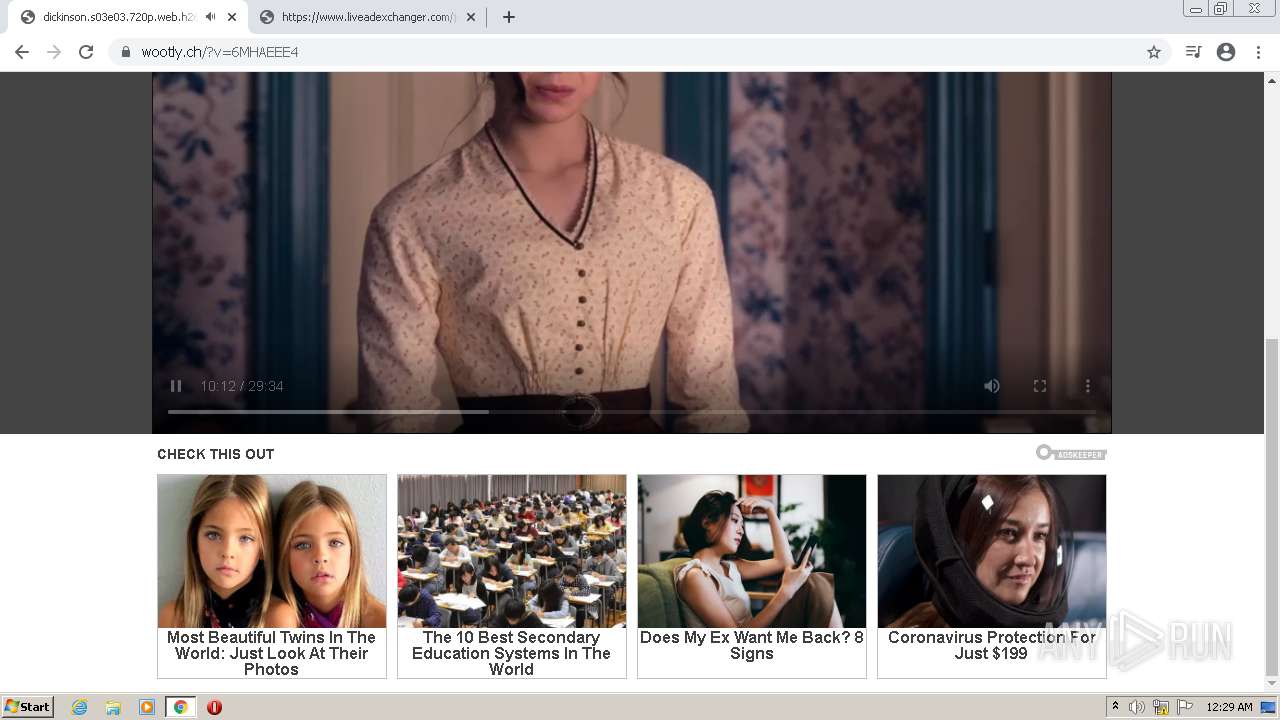Click the Adskeeper logo
Viewport: 1280px width, 720px height.
coord(1071,453)
